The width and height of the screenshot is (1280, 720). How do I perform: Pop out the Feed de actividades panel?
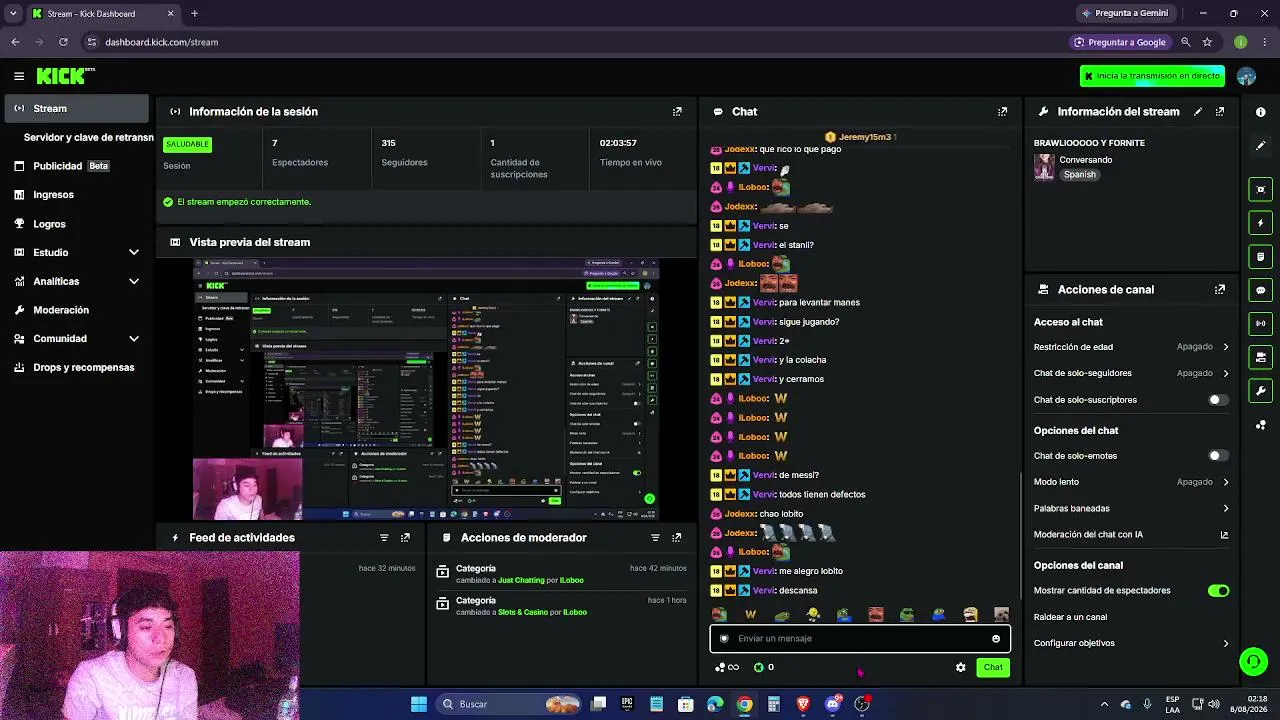[x=405, y=538]
